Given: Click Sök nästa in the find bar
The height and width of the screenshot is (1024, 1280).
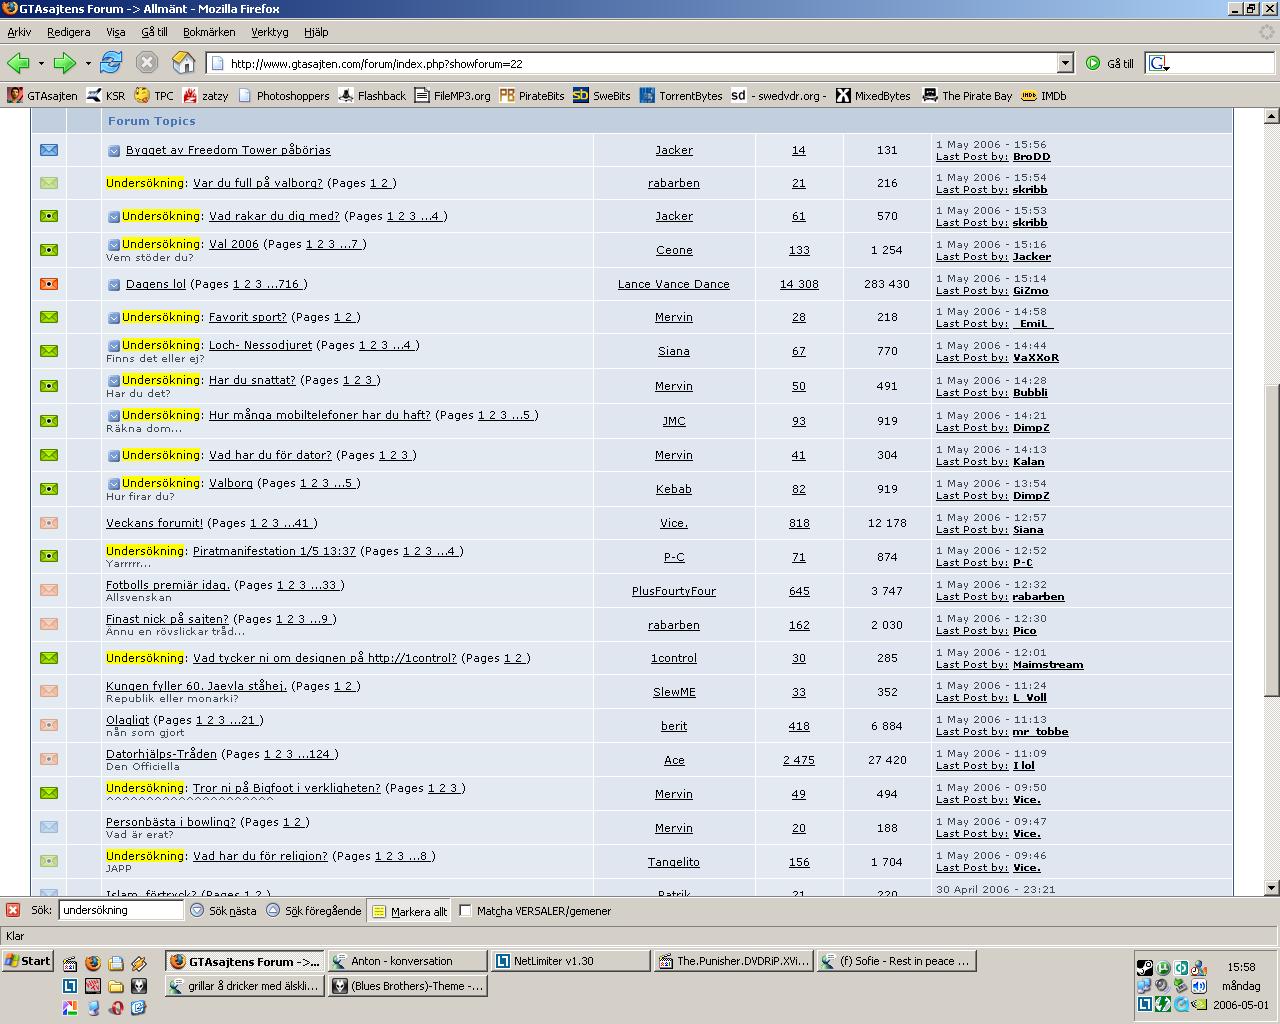Looking at the screenshot, I should 223,911.
